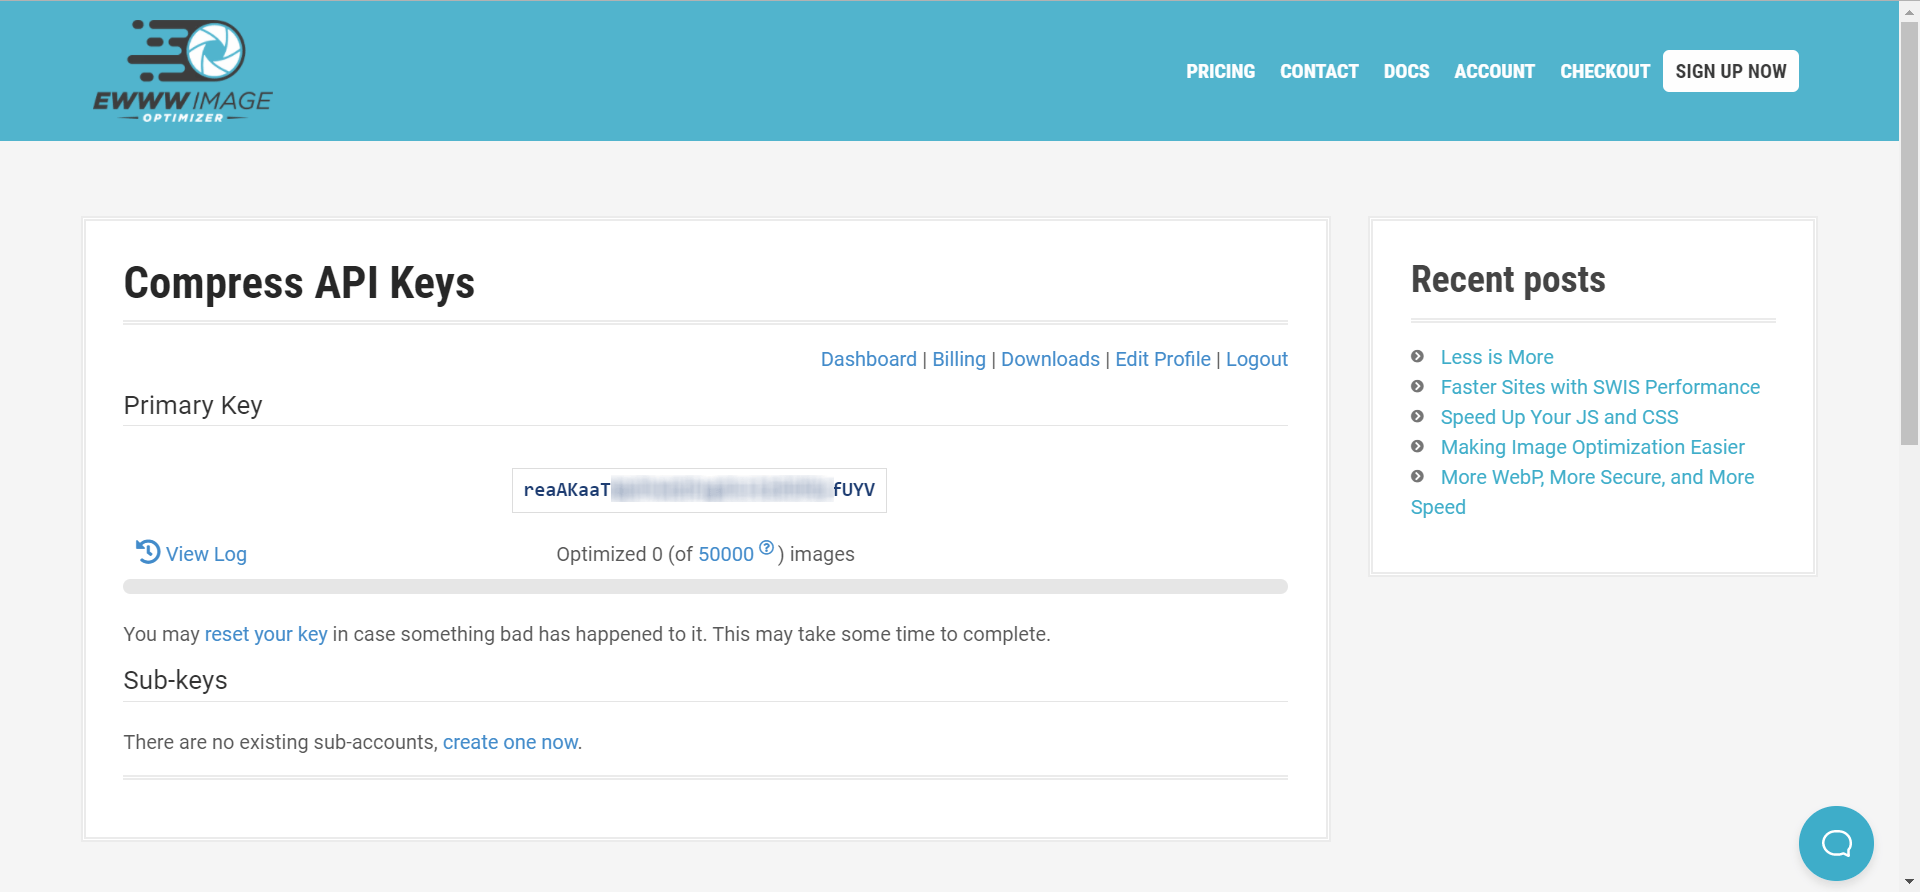1920x892 pixels.
Task: Open the chat support bubble
Action: pyautogui.click(x=1835, y=843)
